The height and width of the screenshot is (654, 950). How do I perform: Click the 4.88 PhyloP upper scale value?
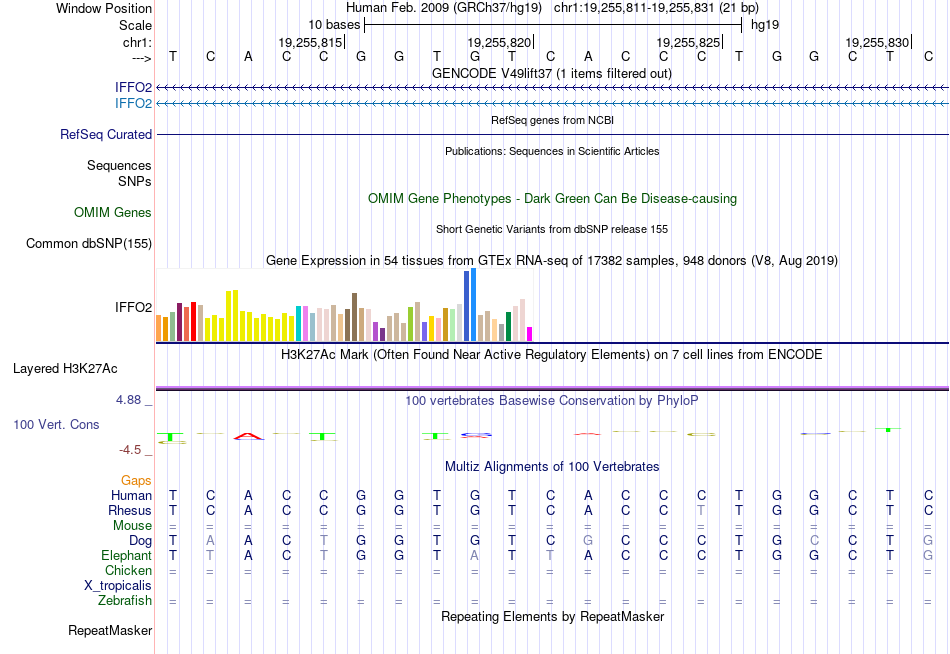(x=128, y=400)
